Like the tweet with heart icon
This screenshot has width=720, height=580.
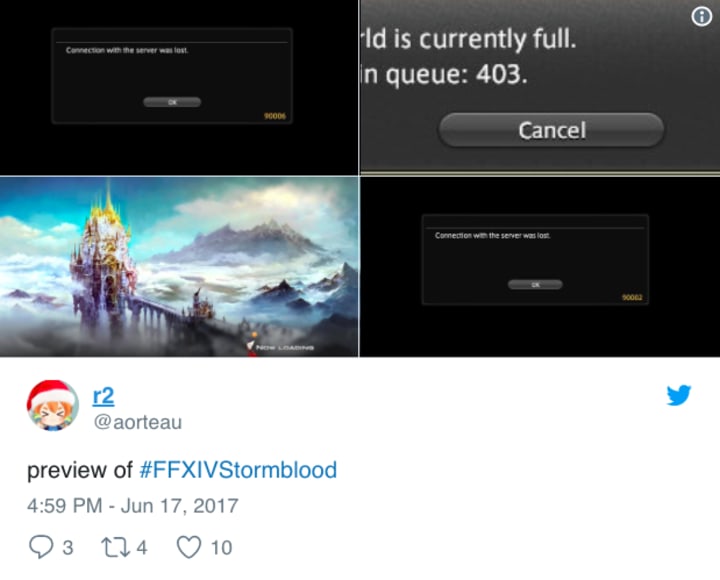(189, 547)
